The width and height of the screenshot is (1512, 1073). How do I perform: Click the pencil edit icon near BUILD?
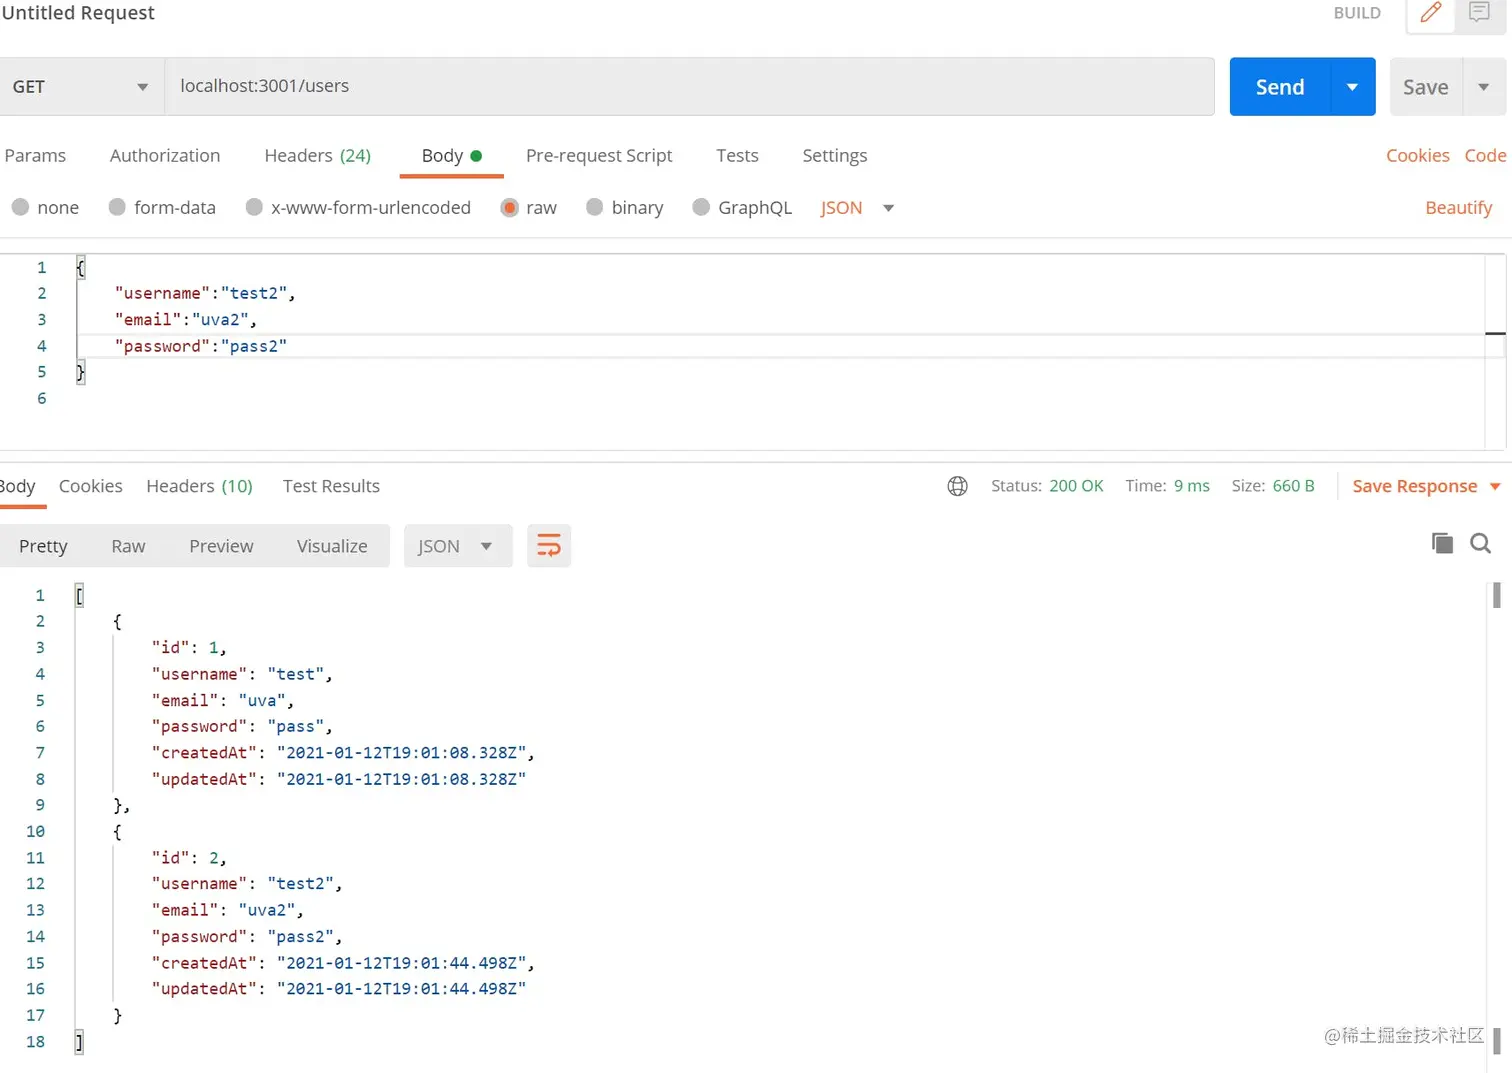(1431, 12)
